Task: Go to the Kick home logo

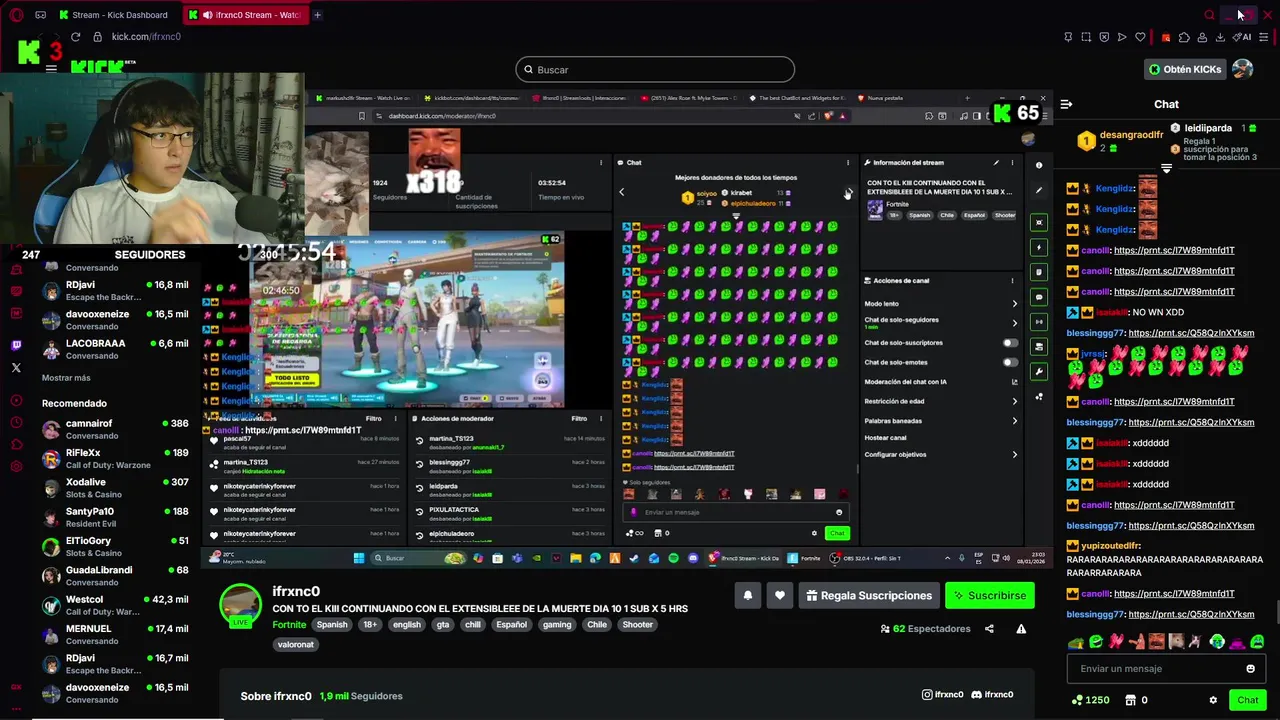Action: [103, 67]
